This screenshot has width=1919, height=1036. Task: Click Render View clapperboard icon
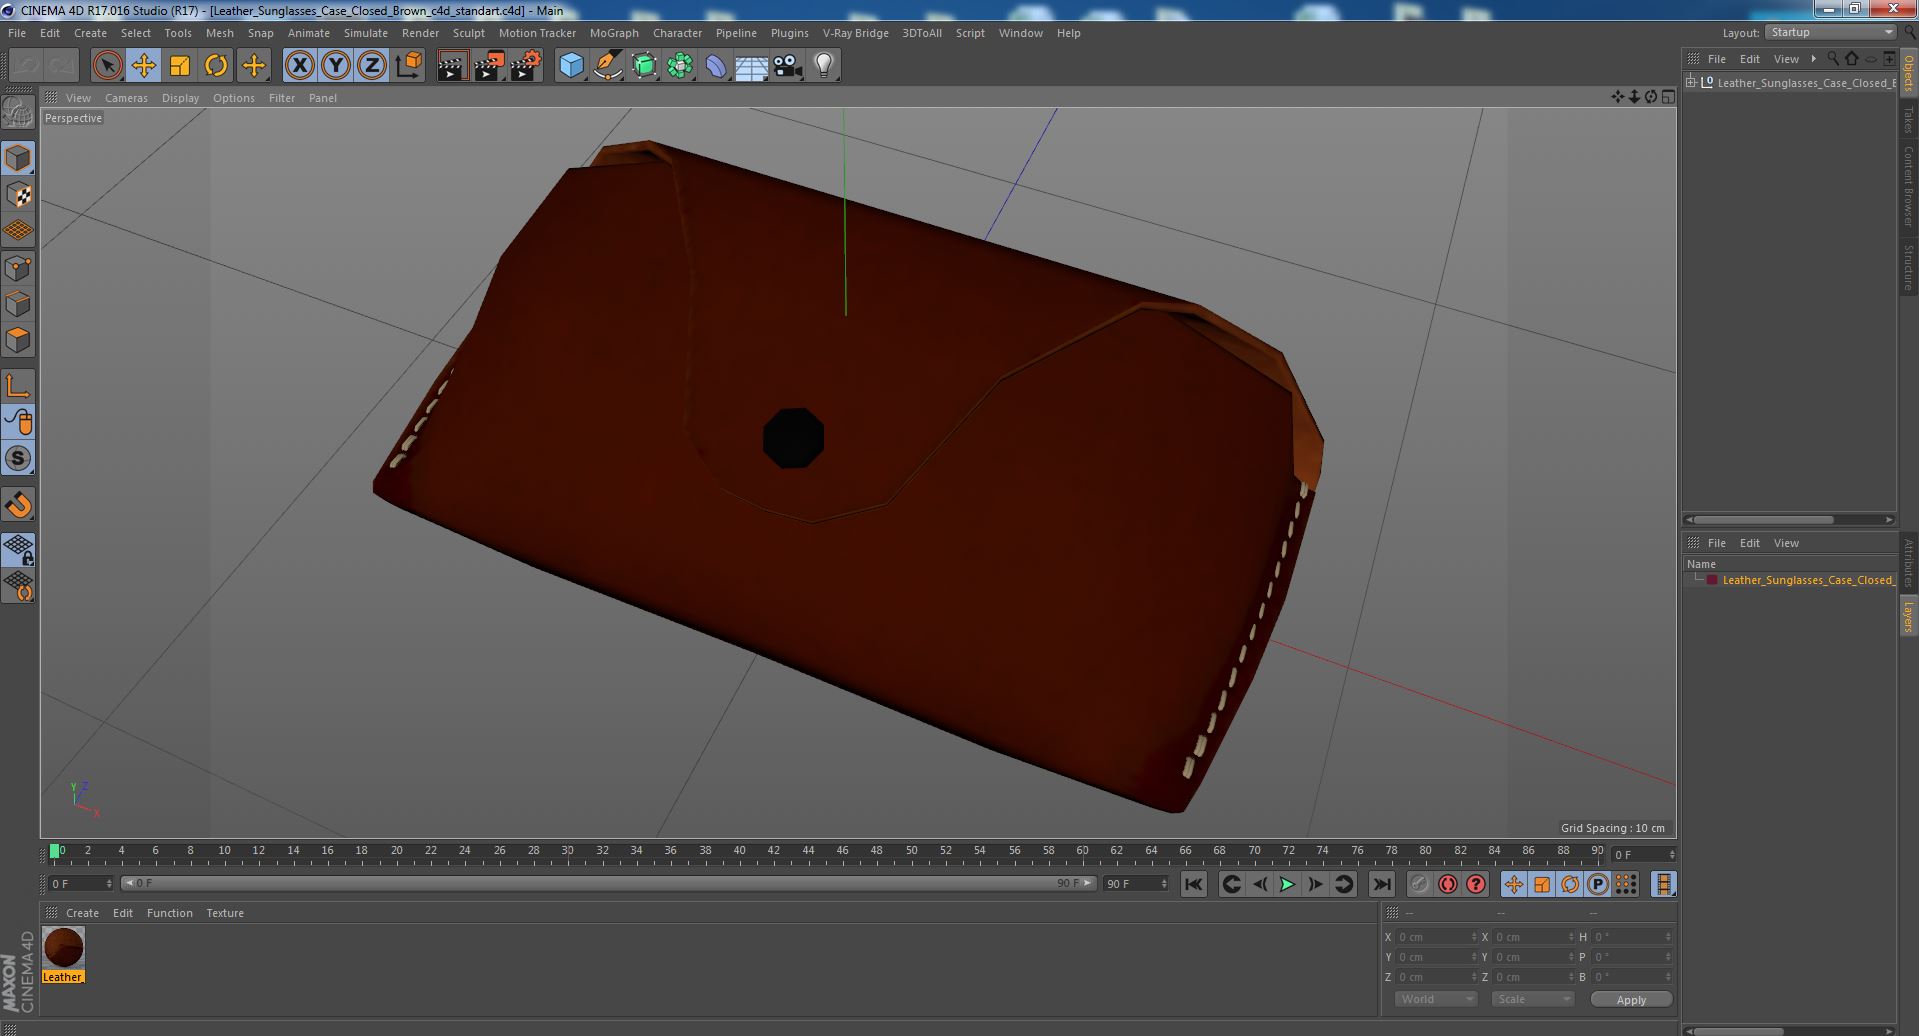tap(452, 66)
